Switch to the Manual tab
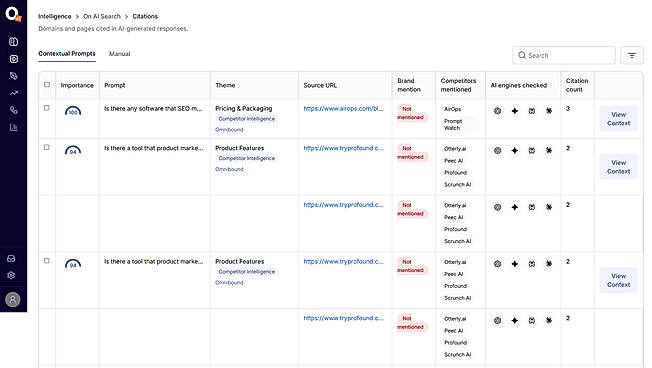 (119, 54)
